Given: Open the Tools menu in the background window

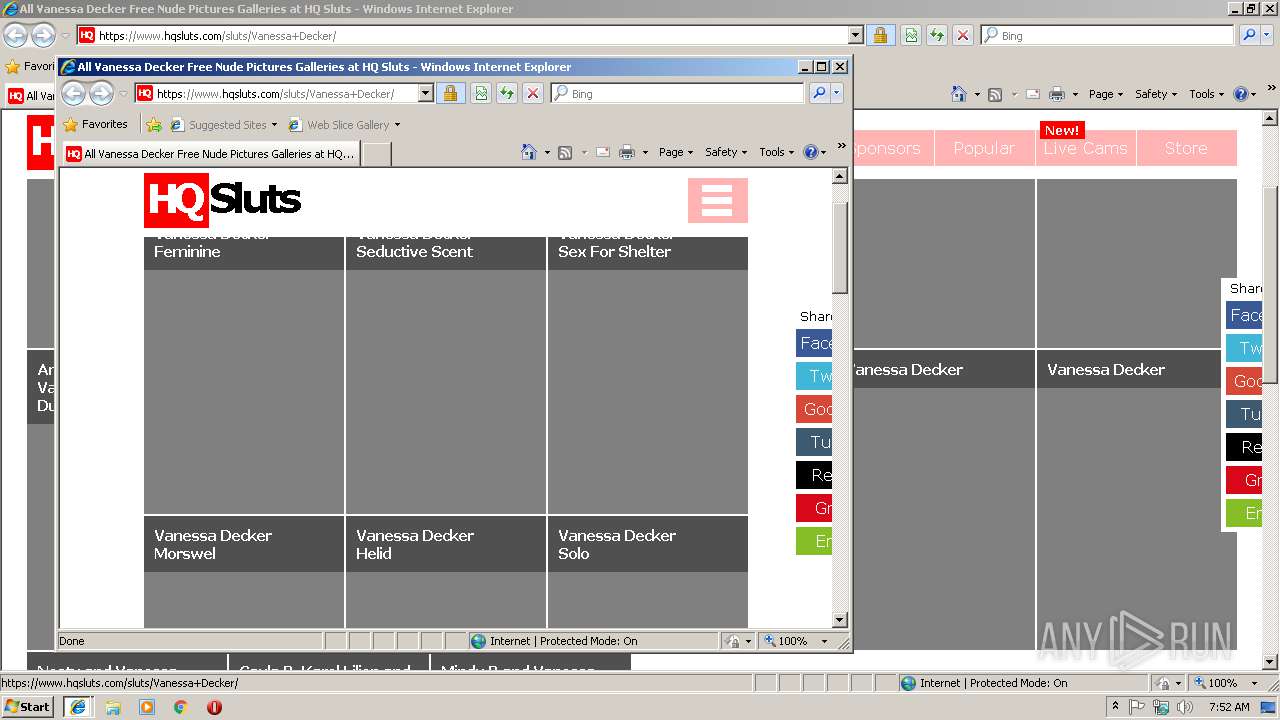Looking at the screenshot, I should tap(1206, 94).
